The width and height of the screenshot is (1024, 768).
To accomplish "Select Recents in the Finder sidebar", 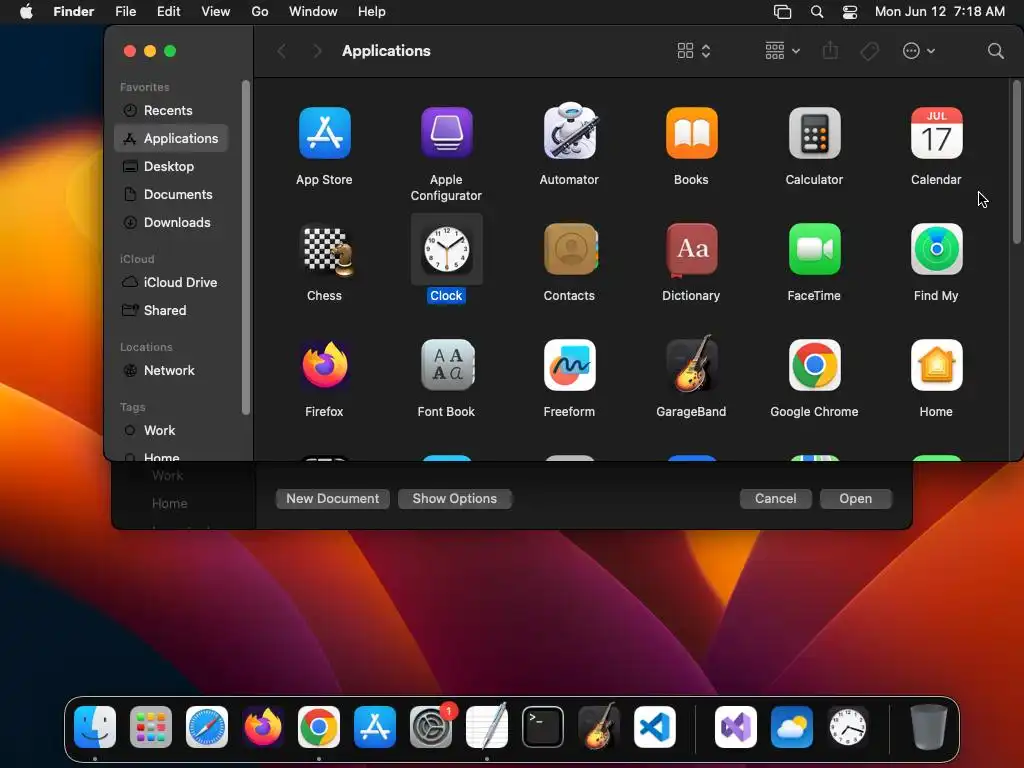I will (x=171, y=110).
